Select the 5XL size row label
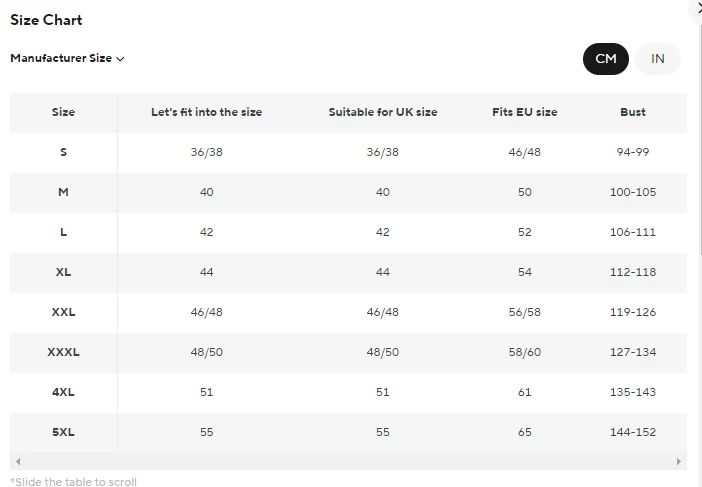 63,432
